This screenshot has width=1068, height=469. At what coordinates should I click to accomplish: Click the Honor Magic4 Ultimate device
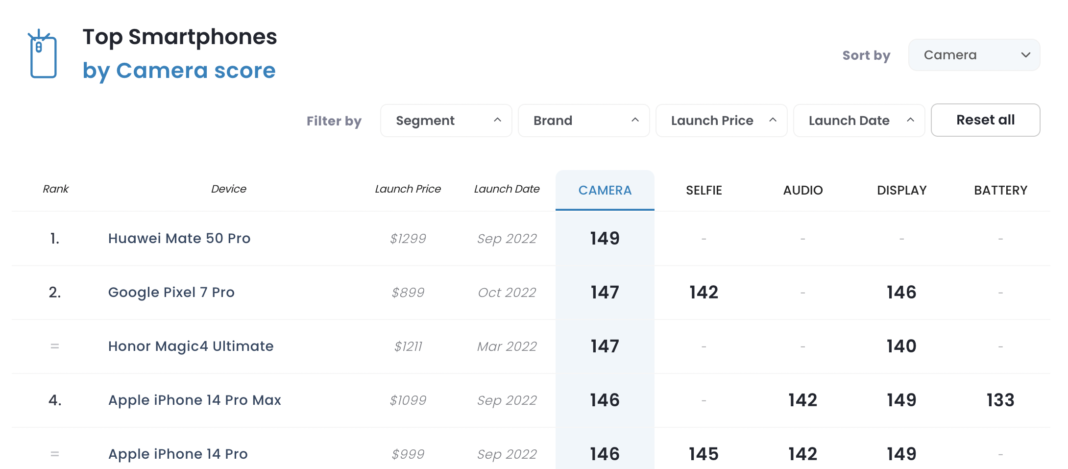190,347
